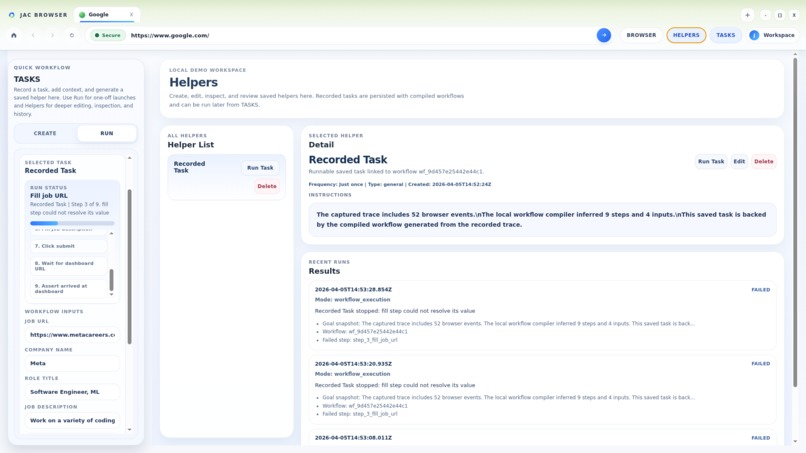Select the CREATE tab in Tasks panel
Viewport: 806px width, 453px height.
(45, 133)
